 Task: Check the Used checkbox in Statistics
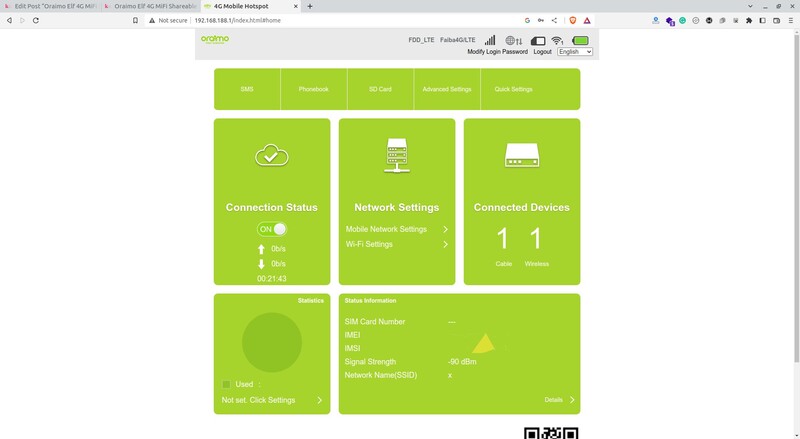tap(226, 384)
